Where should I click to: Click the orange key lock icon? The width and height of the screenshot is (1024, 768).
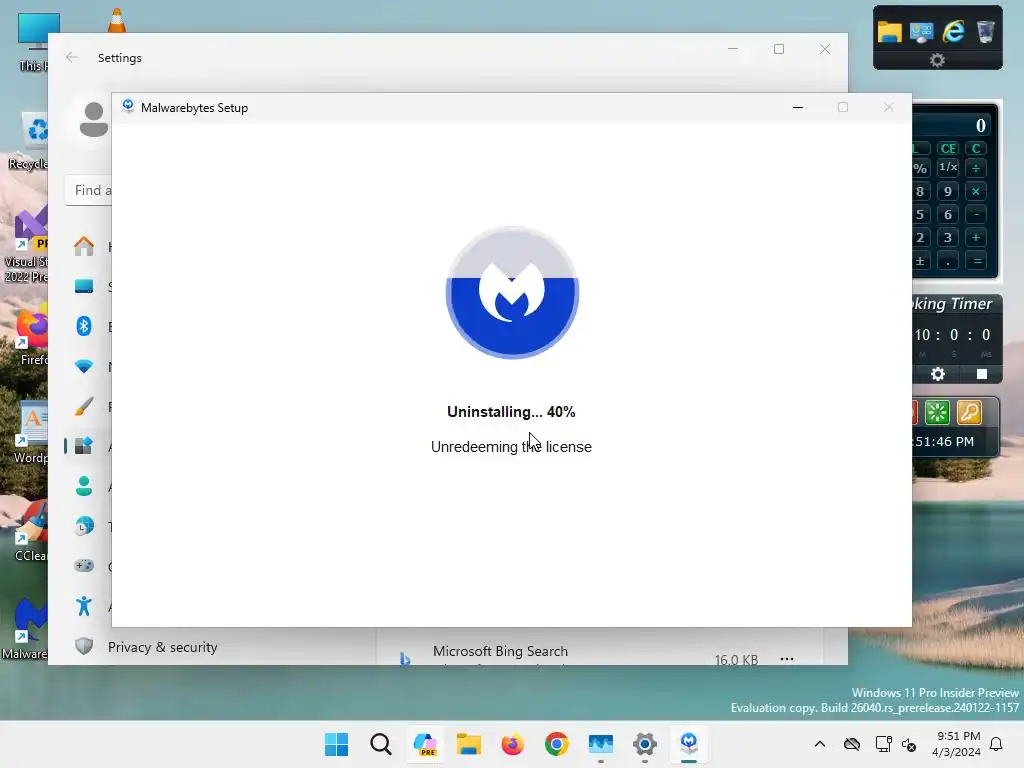[x=969, y=412]
